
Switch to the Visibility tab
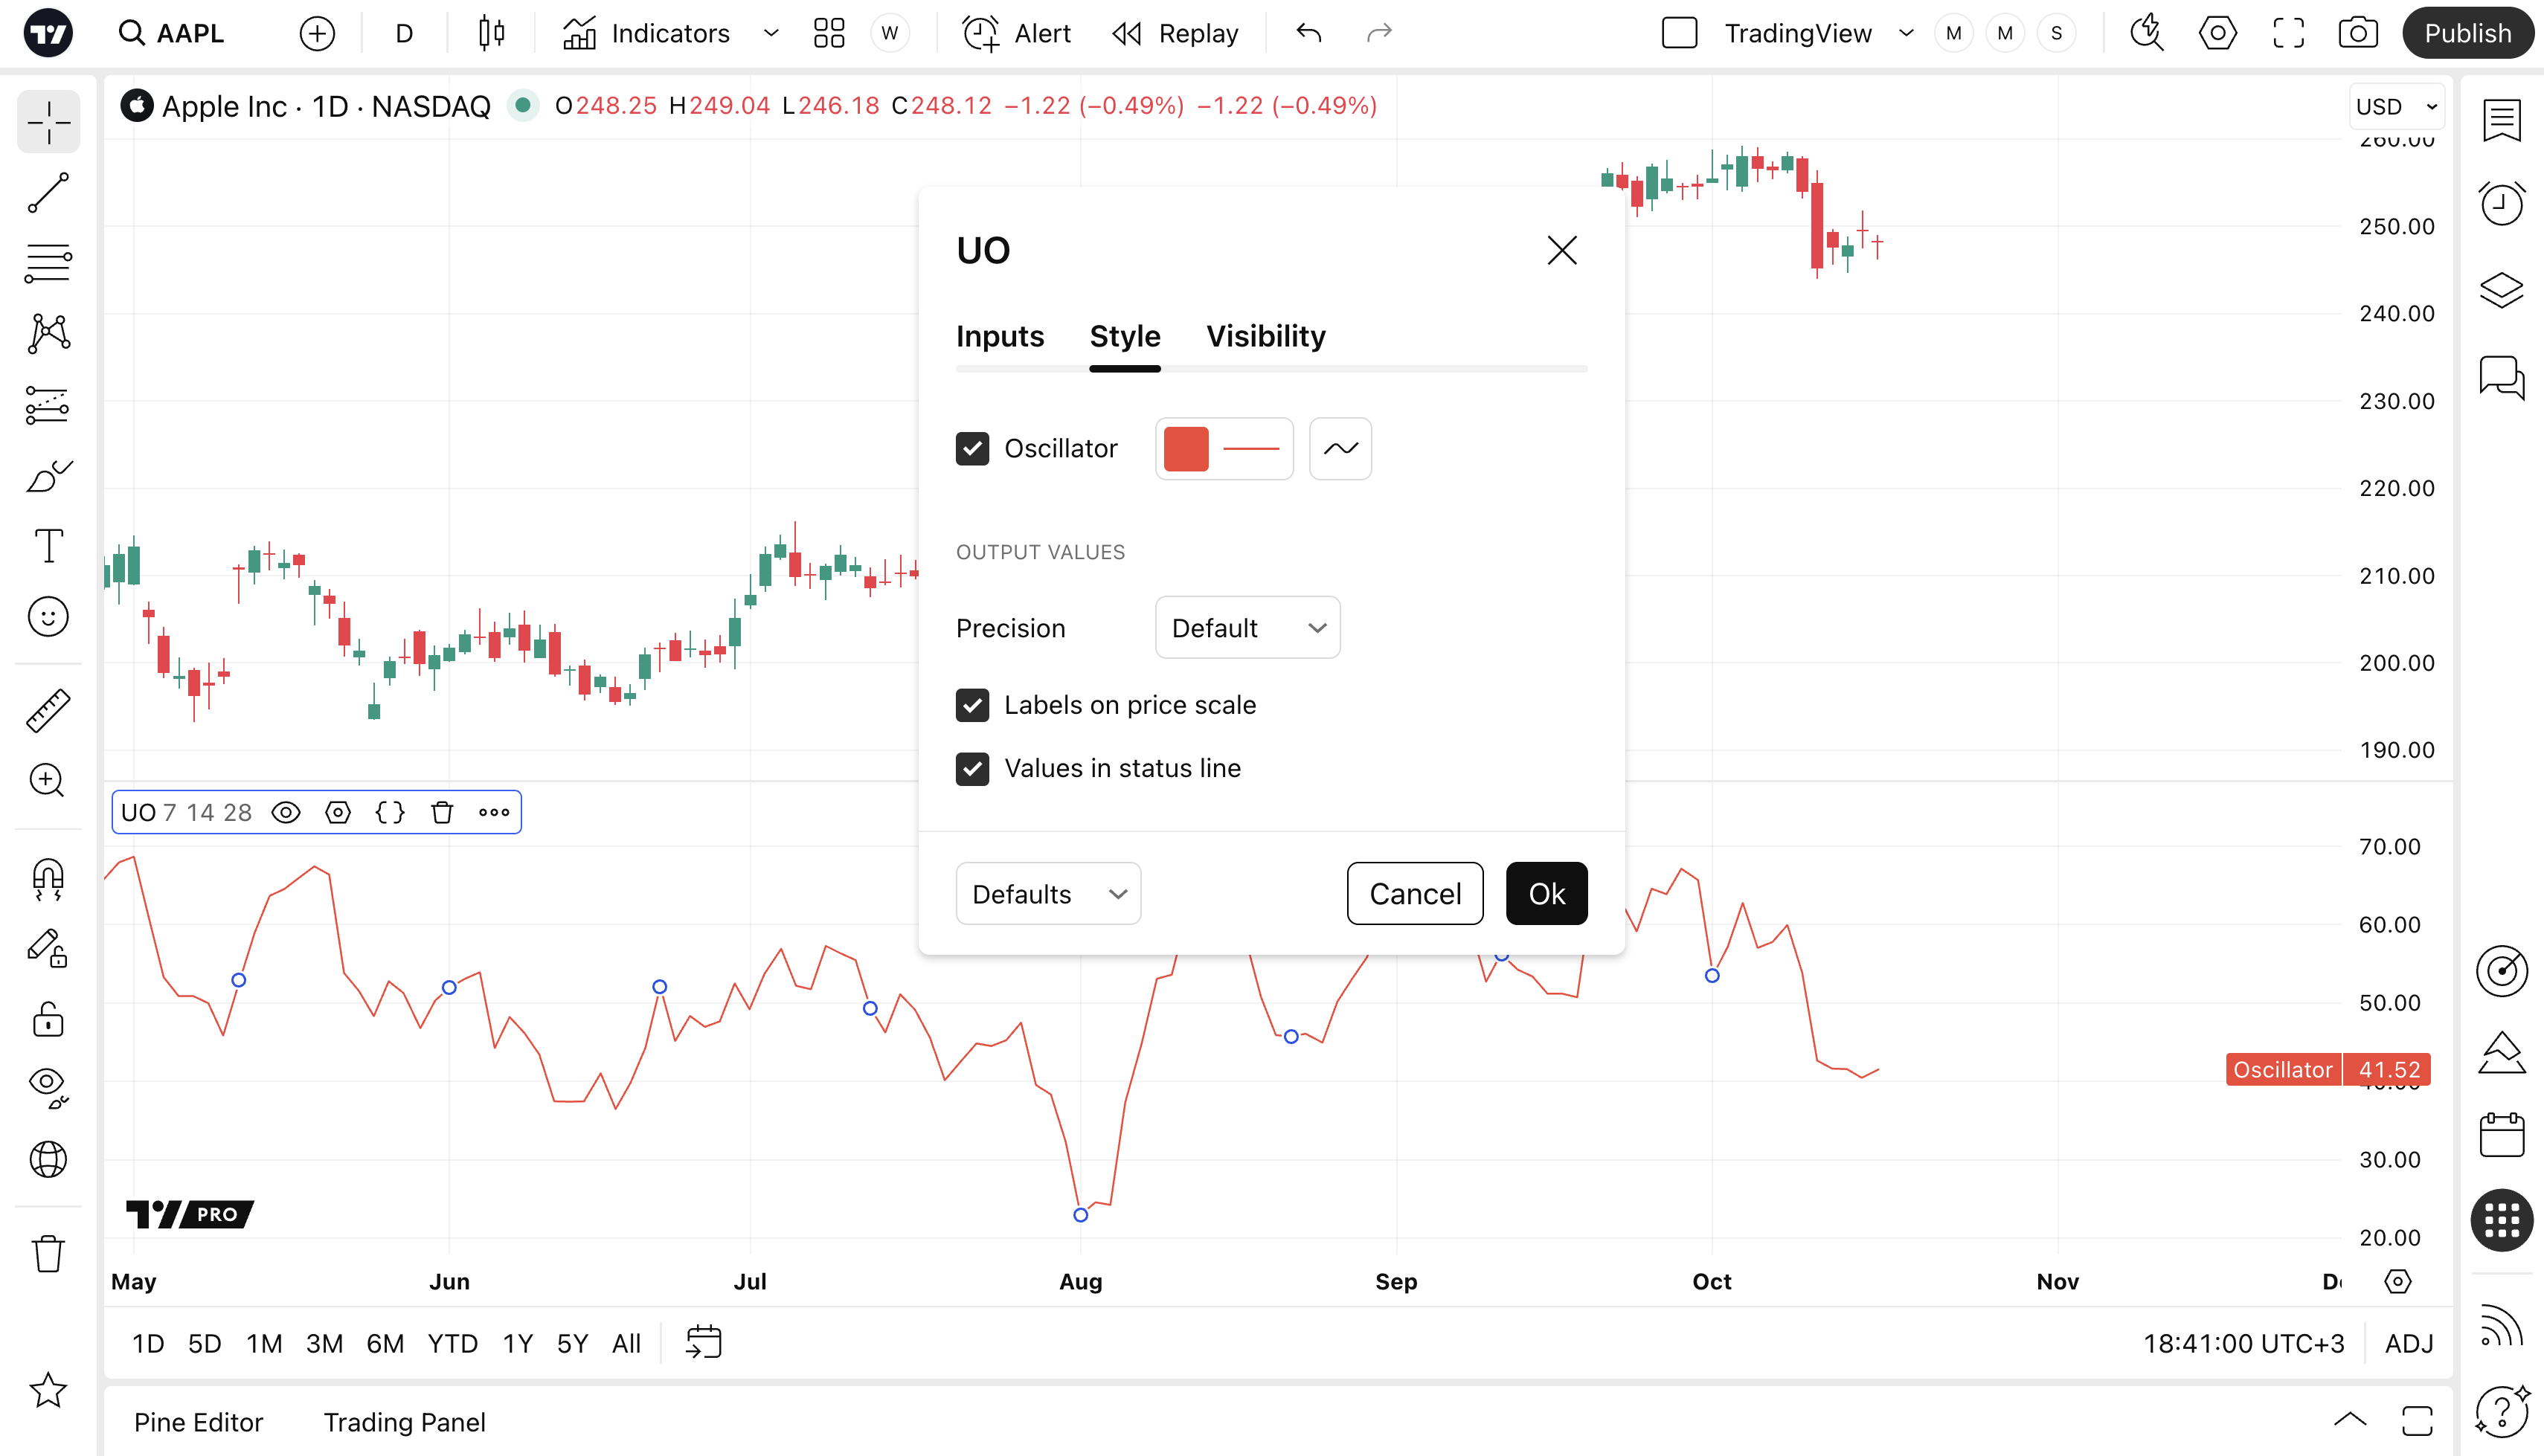pos(1265,336)
